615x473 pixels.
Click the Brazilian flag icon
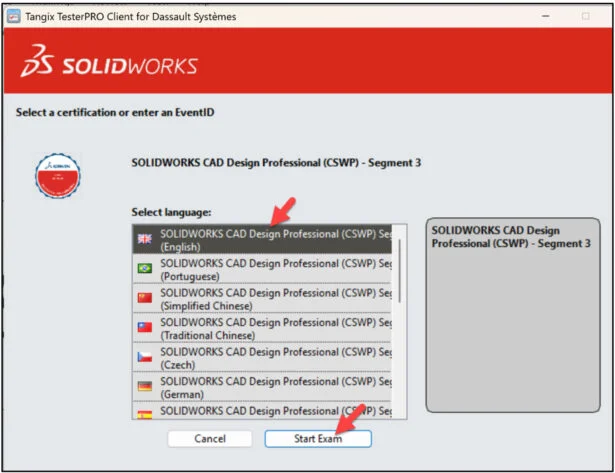tap(145, 268)
